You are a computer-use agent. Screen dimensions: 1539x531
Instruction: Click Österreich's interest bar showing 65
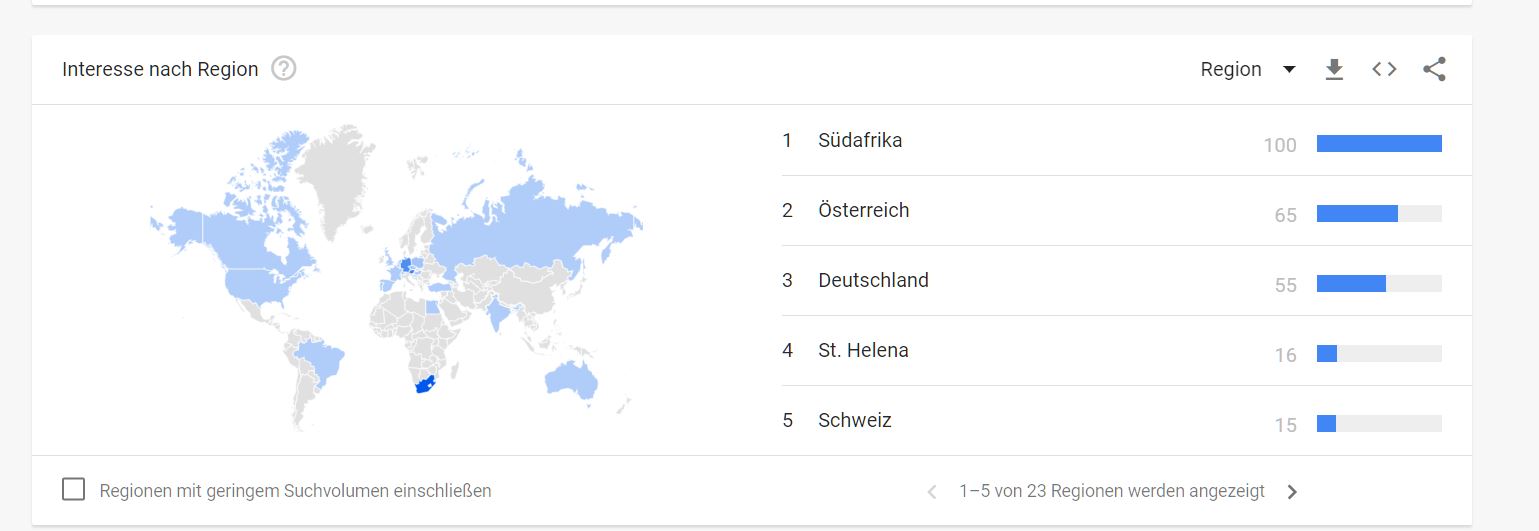pyautogui.click(x=1357, y=214)
